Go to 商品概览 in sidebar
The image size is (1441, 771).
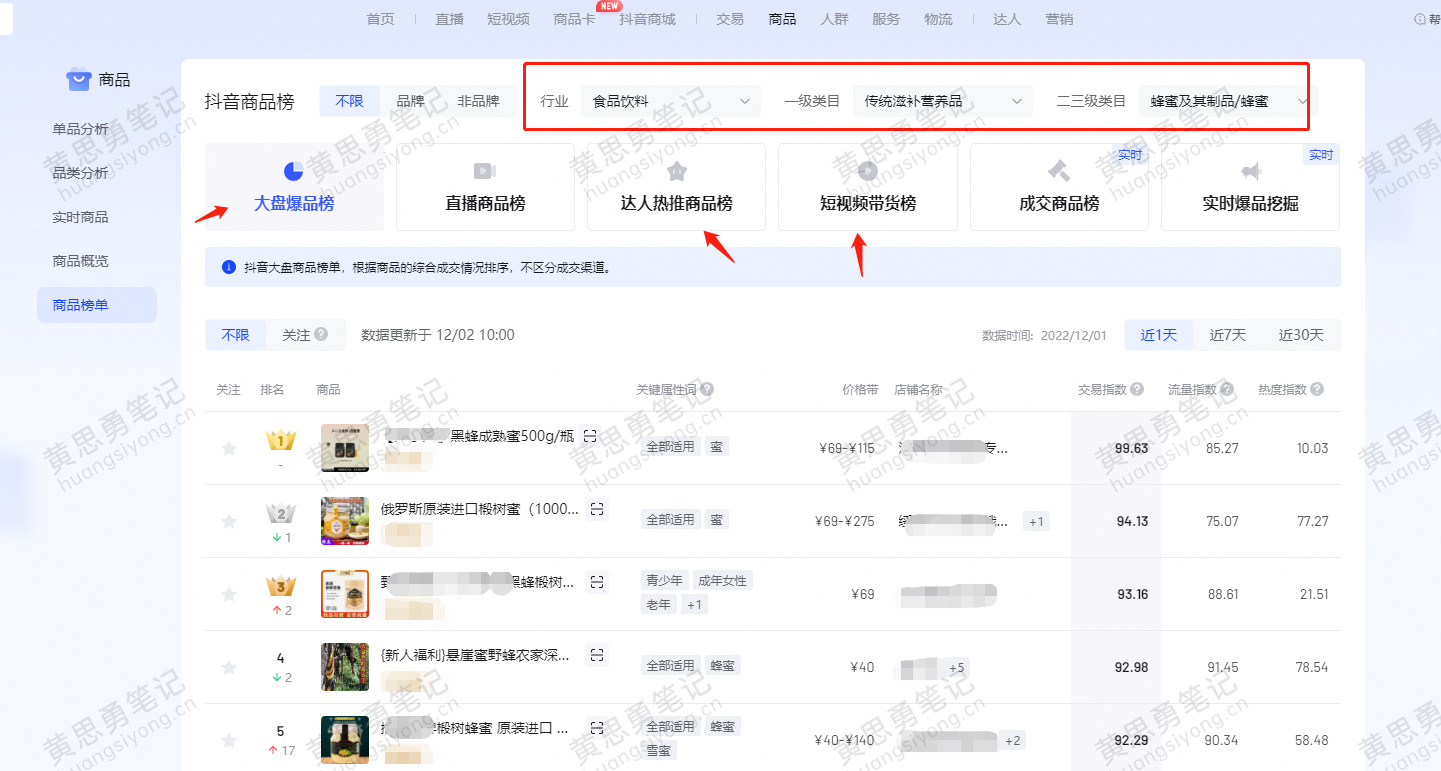[81, 261]
